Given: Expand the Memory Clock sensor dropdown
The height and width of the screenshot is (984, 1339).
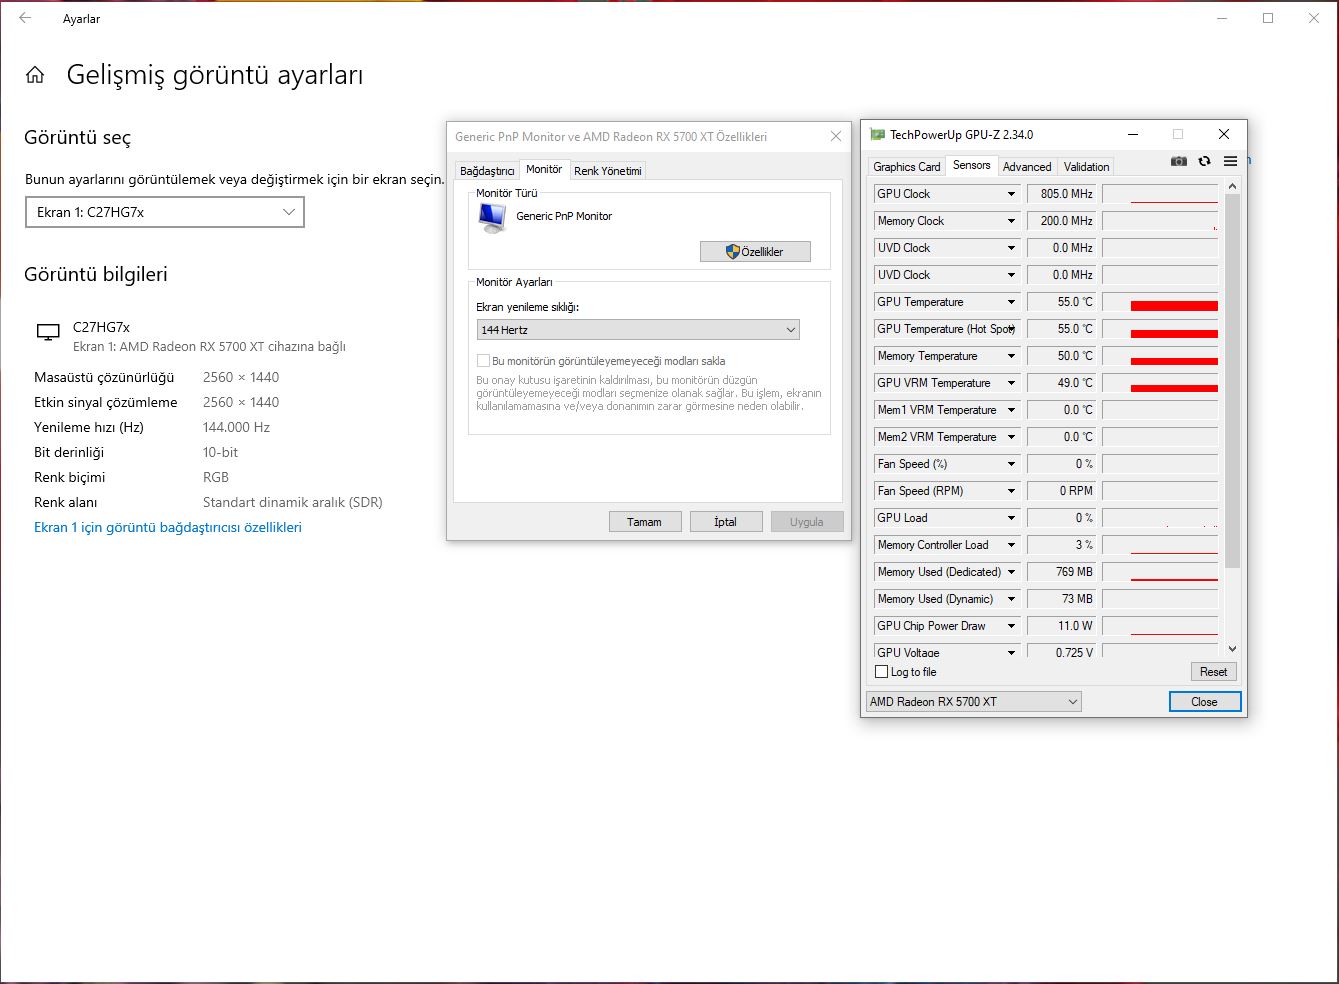Looking at the screenshot, I should coord(1011,221).
